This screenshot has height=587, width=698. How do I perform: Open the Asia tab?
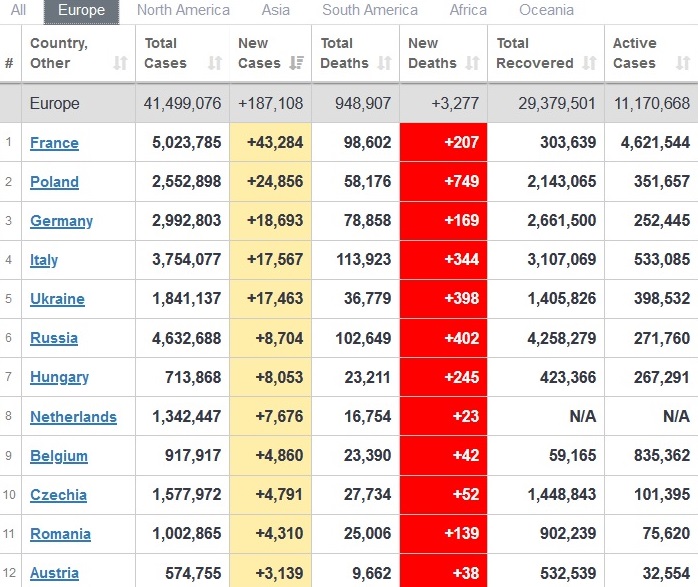(276, 10)
